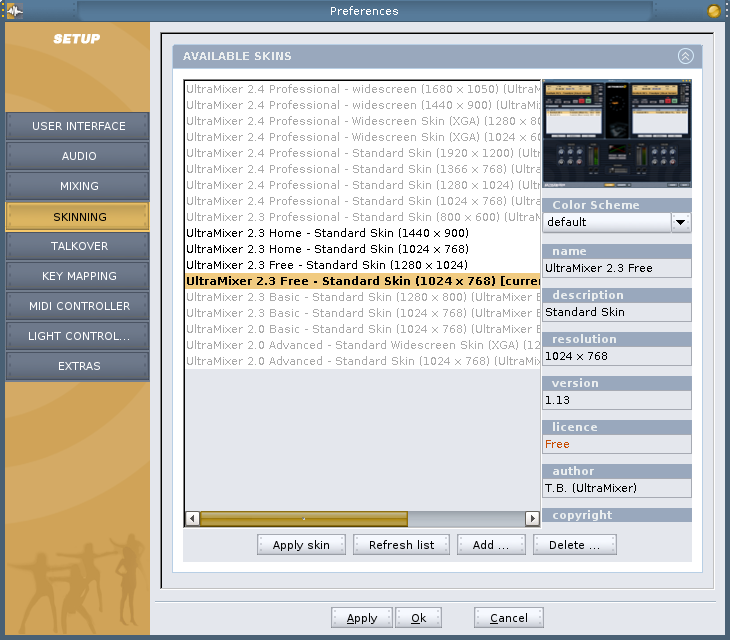Screen dimensions: 730x640
Task: Click the Refresh list button
Action: pyautogui.click(x=401, y=545)
